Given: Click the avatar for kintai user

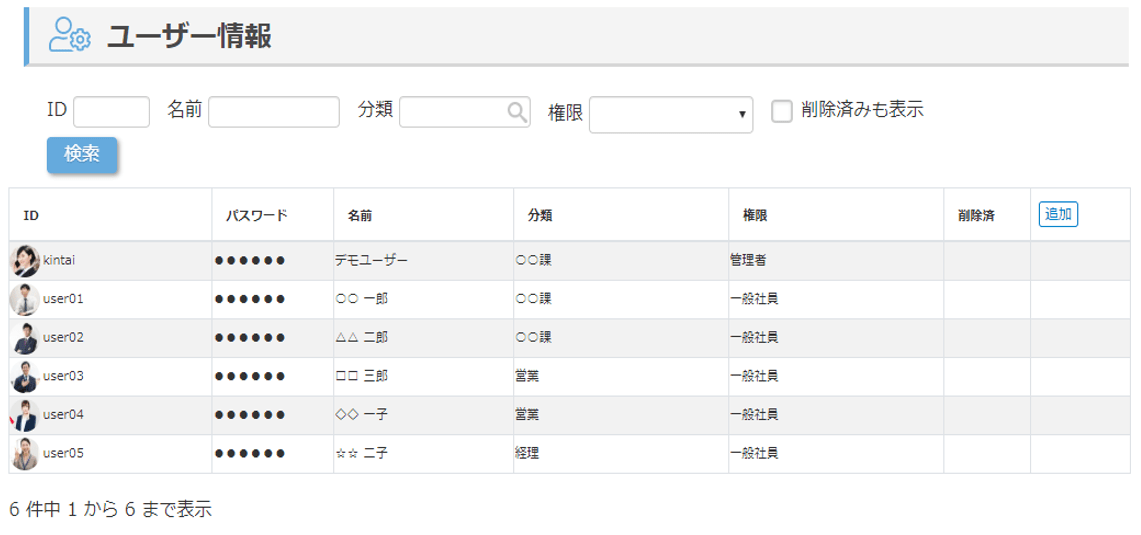Looking at the screenshot, I should [24, 261].
